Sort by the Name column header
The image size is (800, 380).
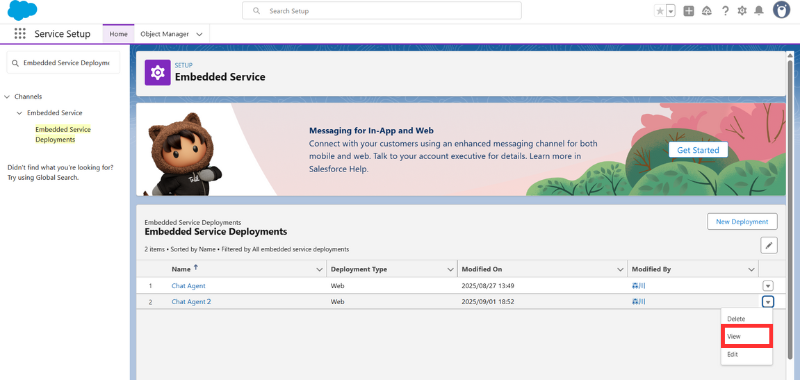pos(181,269)
